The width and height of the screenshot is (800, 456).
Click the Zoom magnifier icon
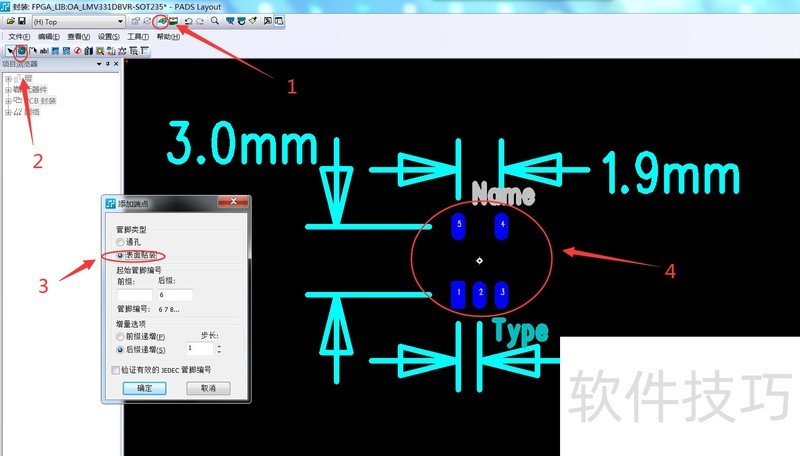(x=216, y=20)
